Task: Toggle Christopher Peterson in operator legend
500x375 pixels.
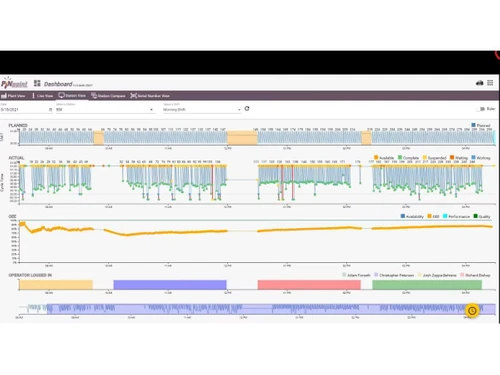Action: [x=394, y=275]
